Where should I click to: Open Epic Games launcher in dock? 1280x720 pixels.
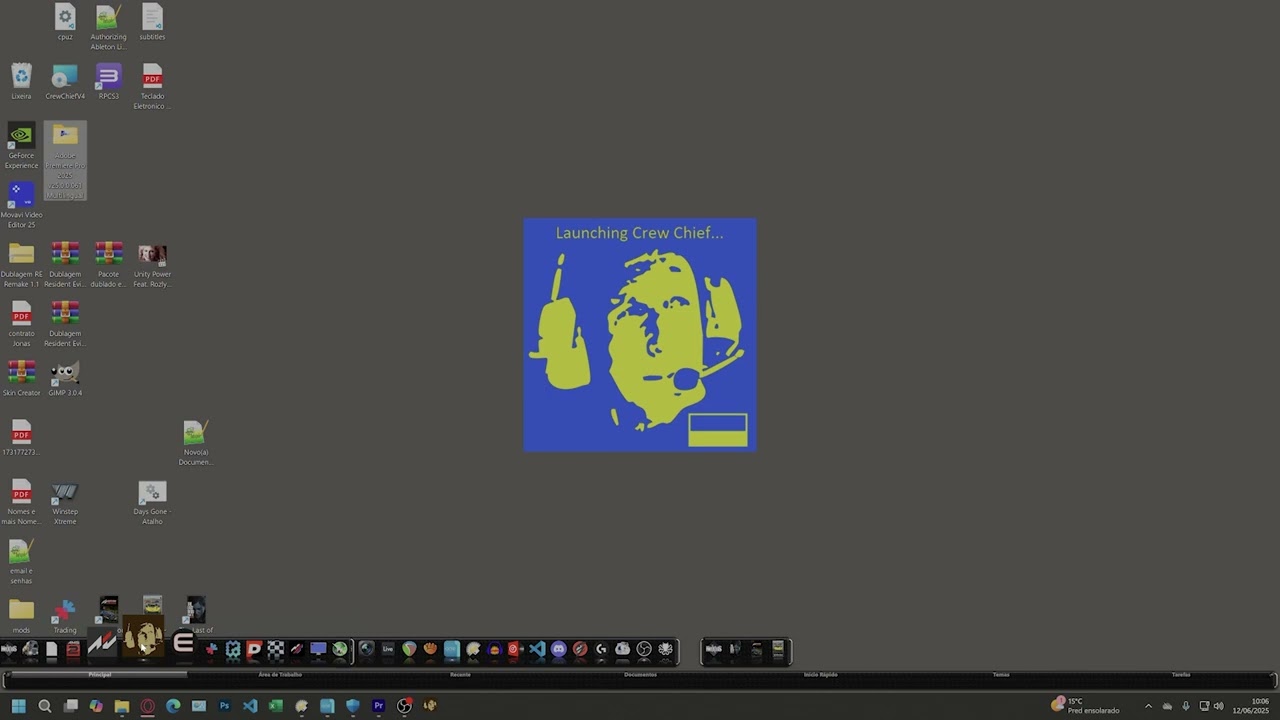(x=183, y=643)
